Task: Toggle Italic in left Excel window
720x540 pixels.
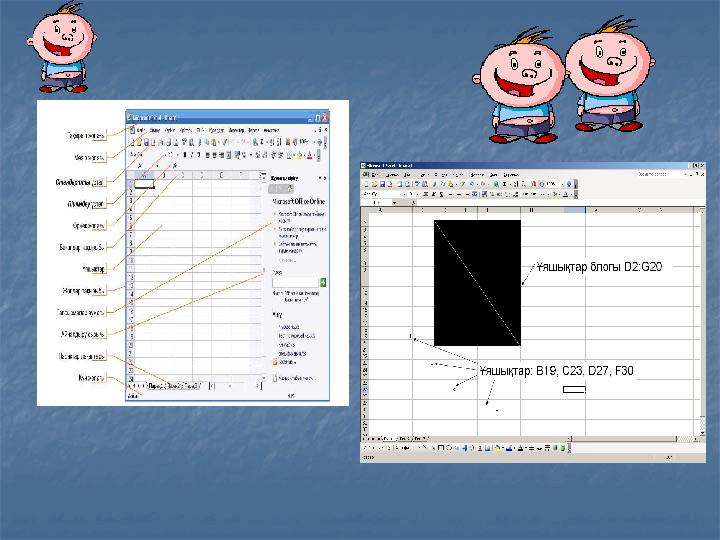Action: 192,155
